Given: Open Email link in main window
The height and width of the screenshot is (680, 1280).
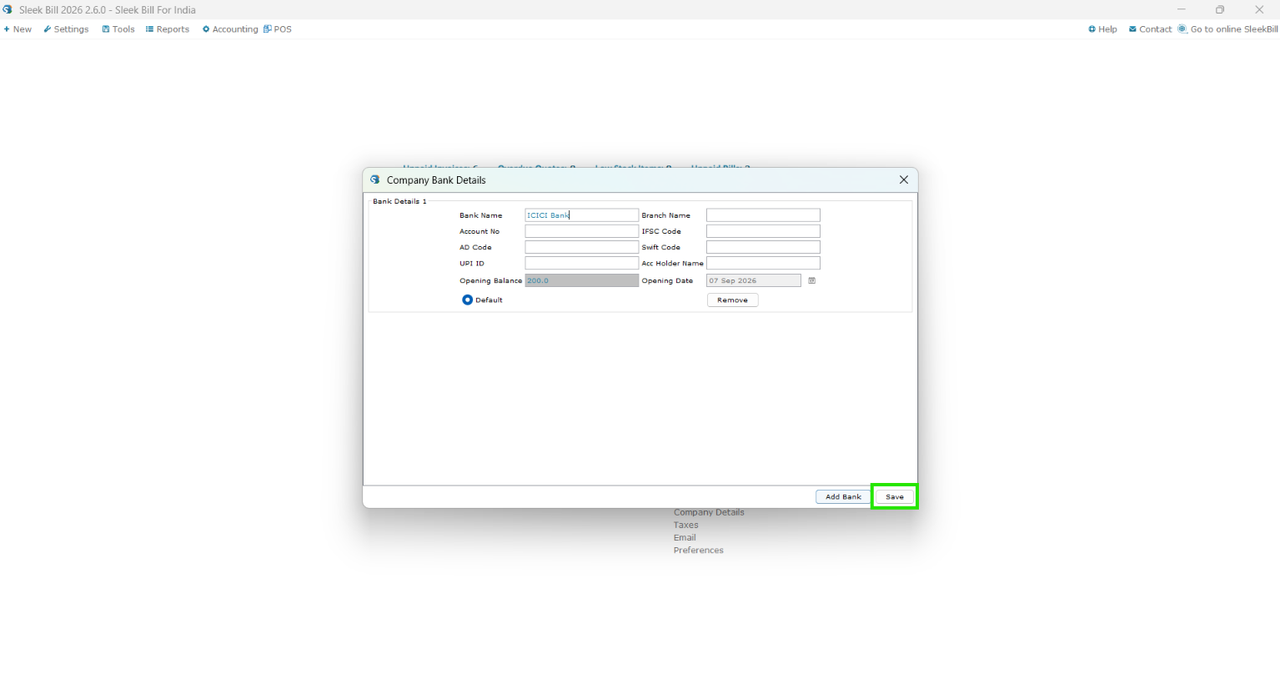Looking at the screenshot, I should click(685, 538).
